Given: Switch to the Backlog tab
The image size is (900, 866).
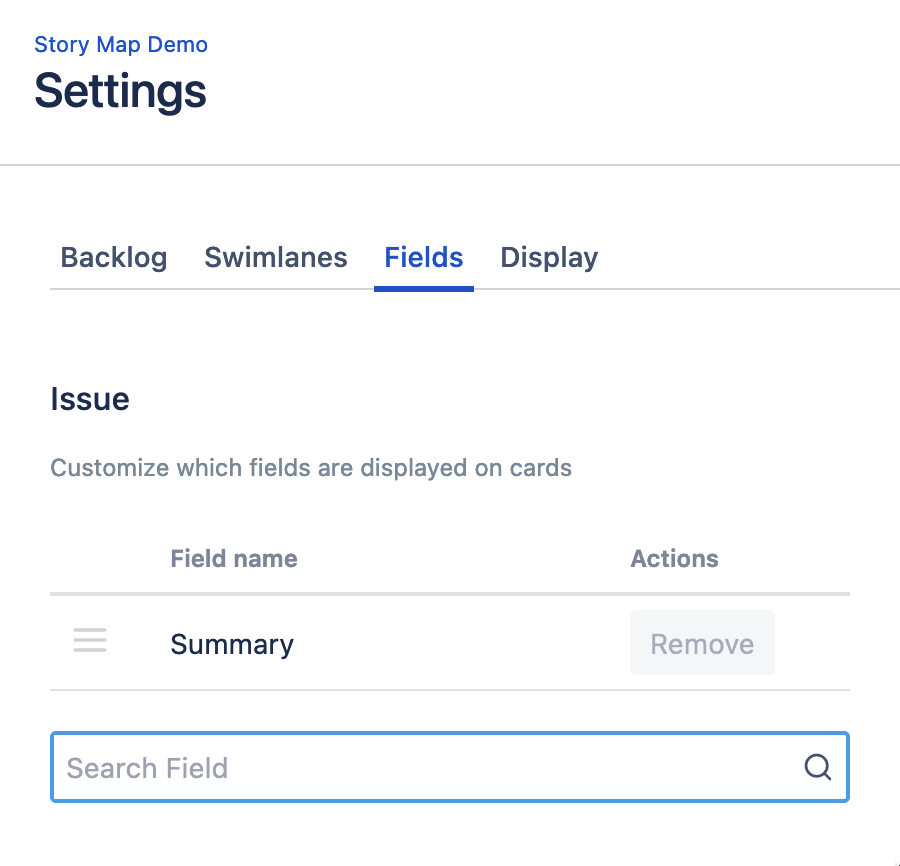Looking at the screenshot, I should point(113,257).
